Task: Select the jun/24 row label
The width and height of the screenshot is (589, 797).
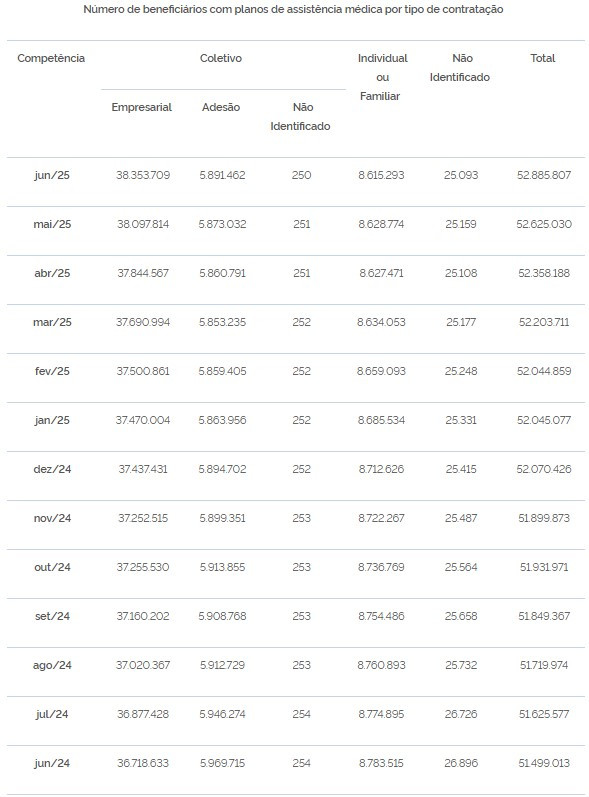Action: pyautogui.click(x=52, y=763)
